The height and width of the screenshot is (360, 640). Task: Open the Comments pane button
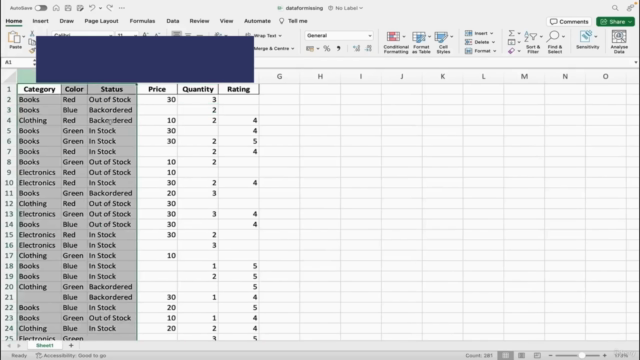[569, 22]
